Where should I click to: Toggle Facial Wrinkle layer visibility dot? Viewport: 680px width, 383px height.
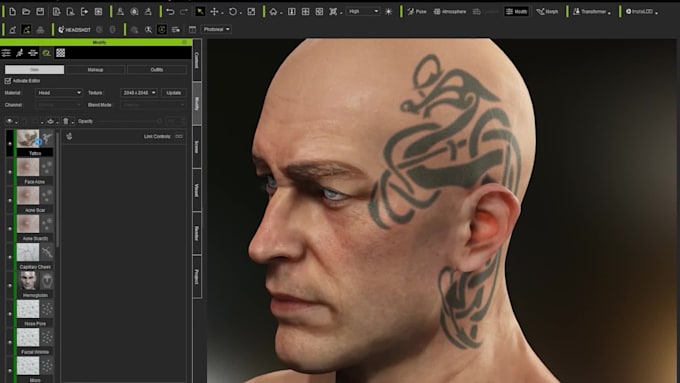click(x=10, y=342)
